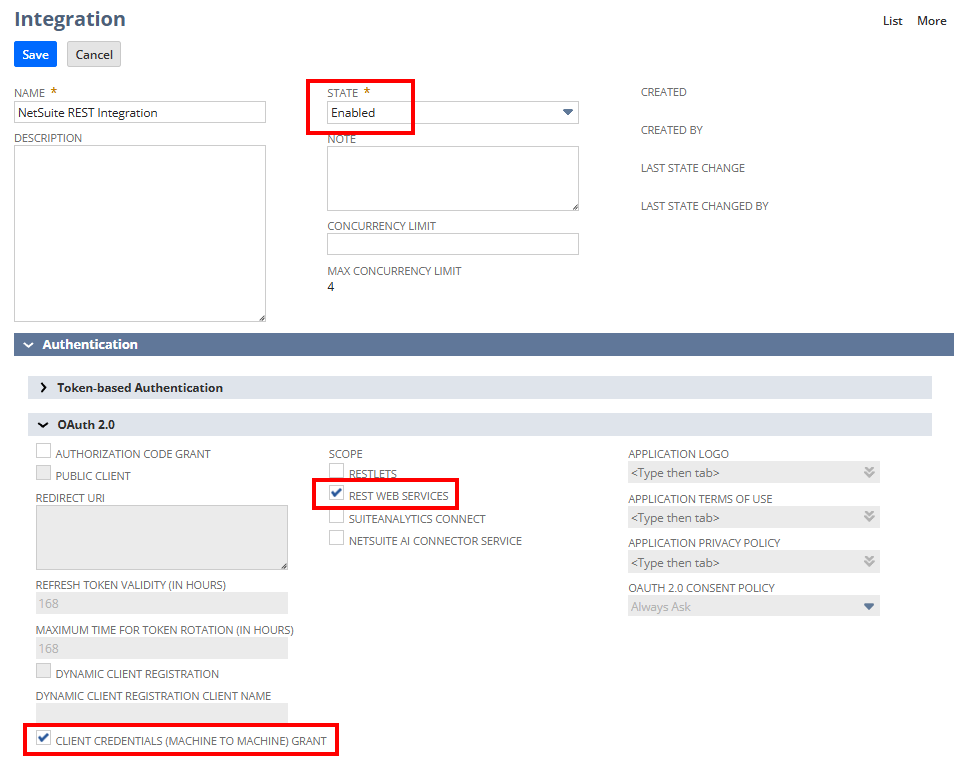Collapse the Authentication section header
The height and width of the screenshot is (759, 963).
click(484, 344)
